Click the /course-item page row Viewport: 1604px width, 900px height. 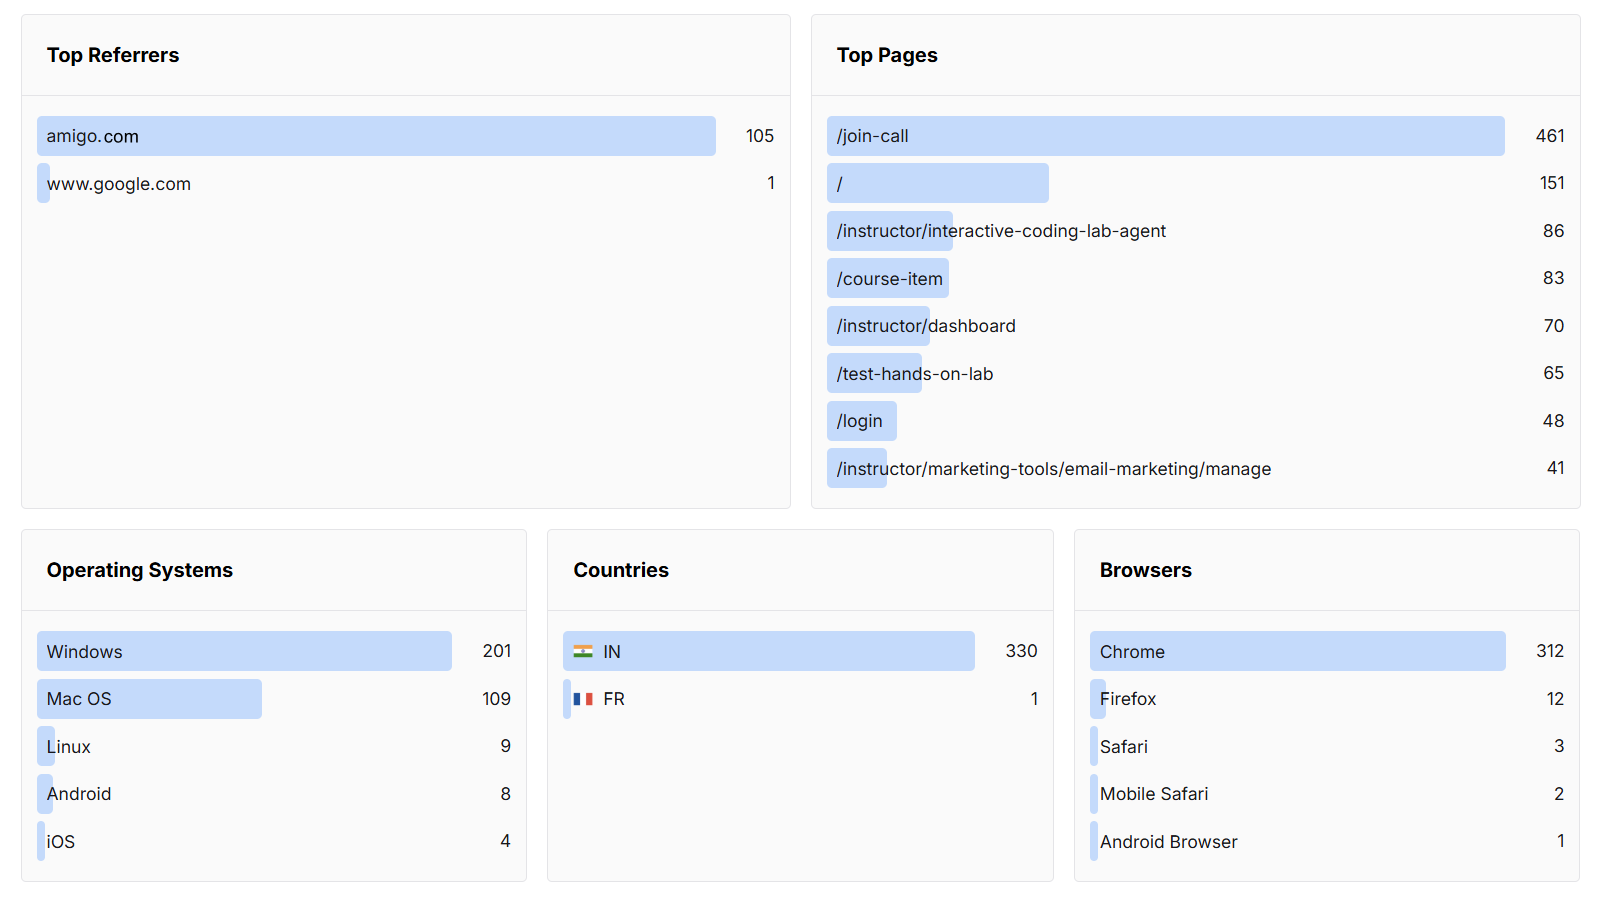tap(888, 278)
